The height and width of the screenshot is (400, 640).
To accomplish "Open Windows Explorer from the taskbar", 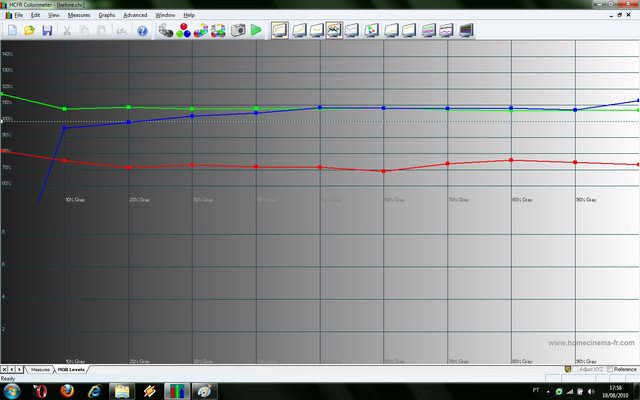I will coord(122,391).
